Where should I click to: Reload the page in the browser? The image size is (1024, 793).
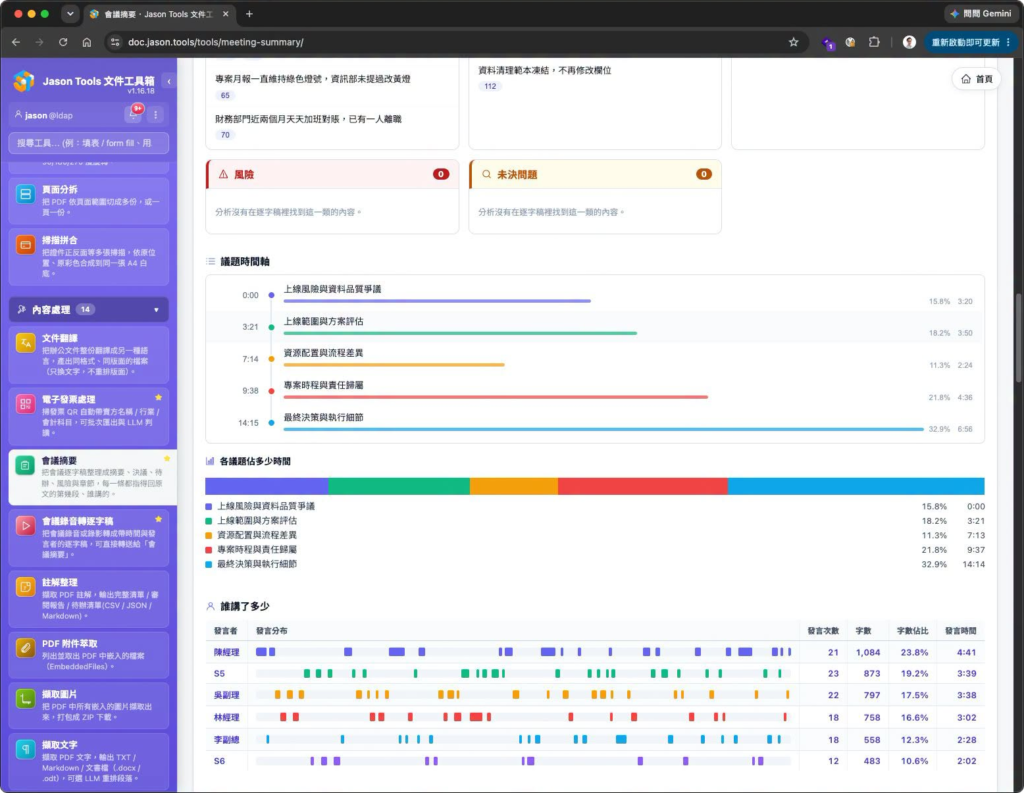pyautogui.click(x=63, y=42)
